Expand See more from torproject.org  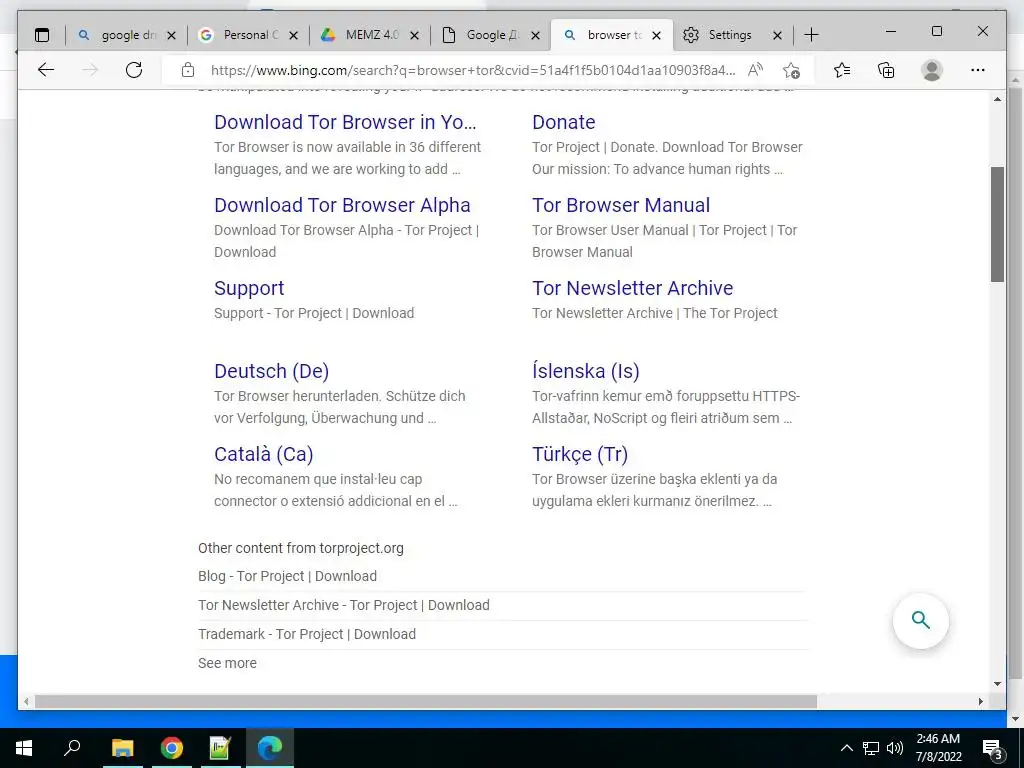(x=227, y=663)
